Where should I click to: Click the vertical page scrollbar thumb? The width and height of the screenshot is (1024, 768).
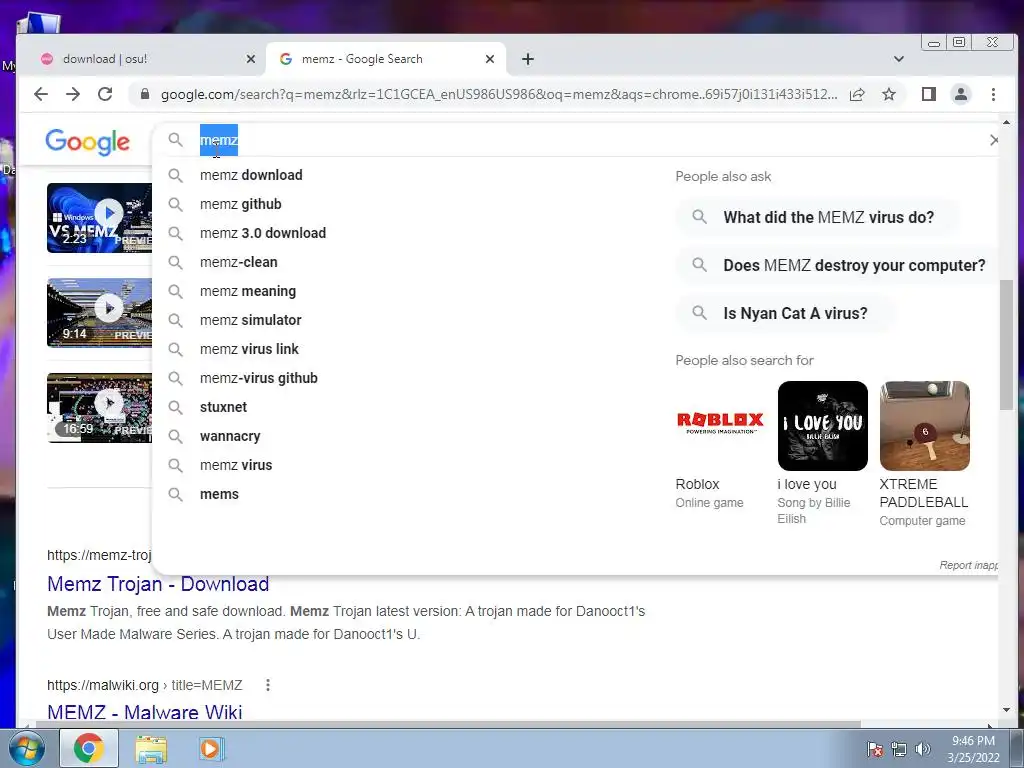1006,345
